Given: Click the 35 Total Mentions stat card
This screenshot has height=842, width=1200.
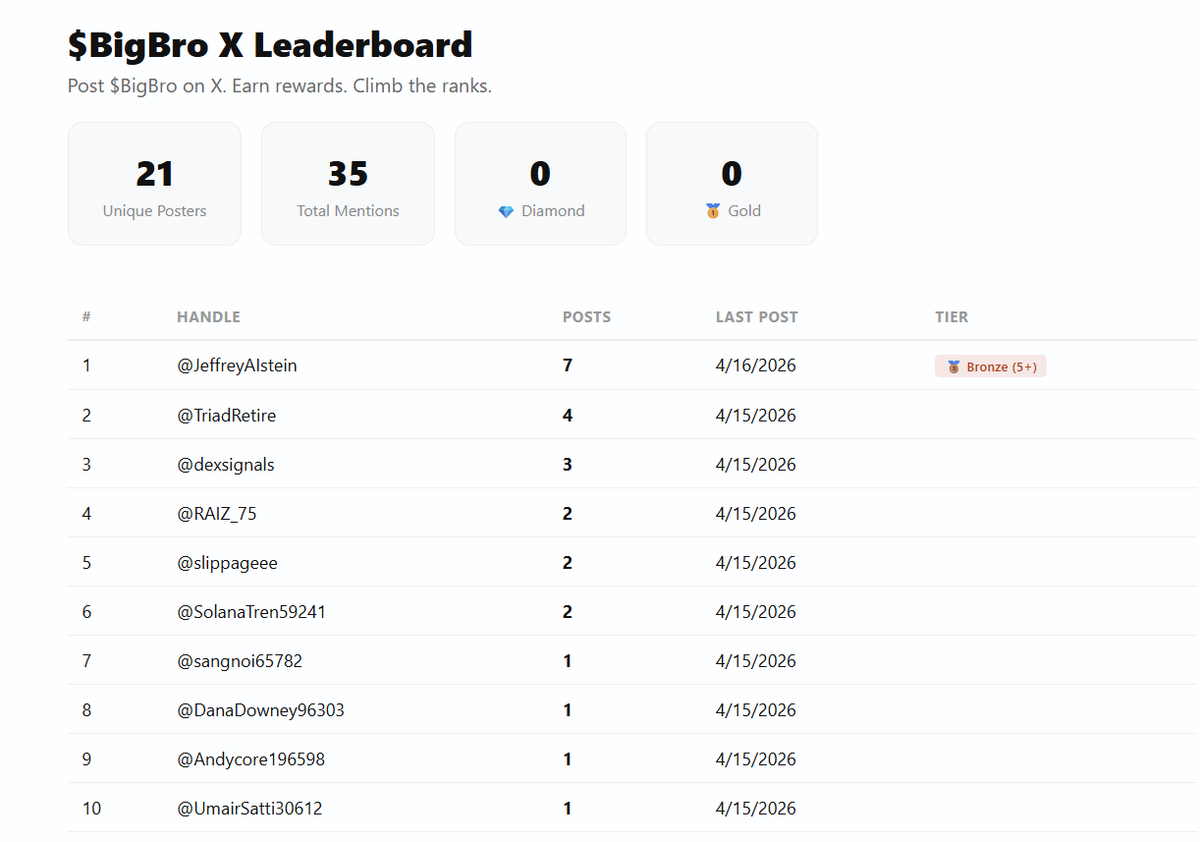Looking at the screenshot, I should click(348, 184).
